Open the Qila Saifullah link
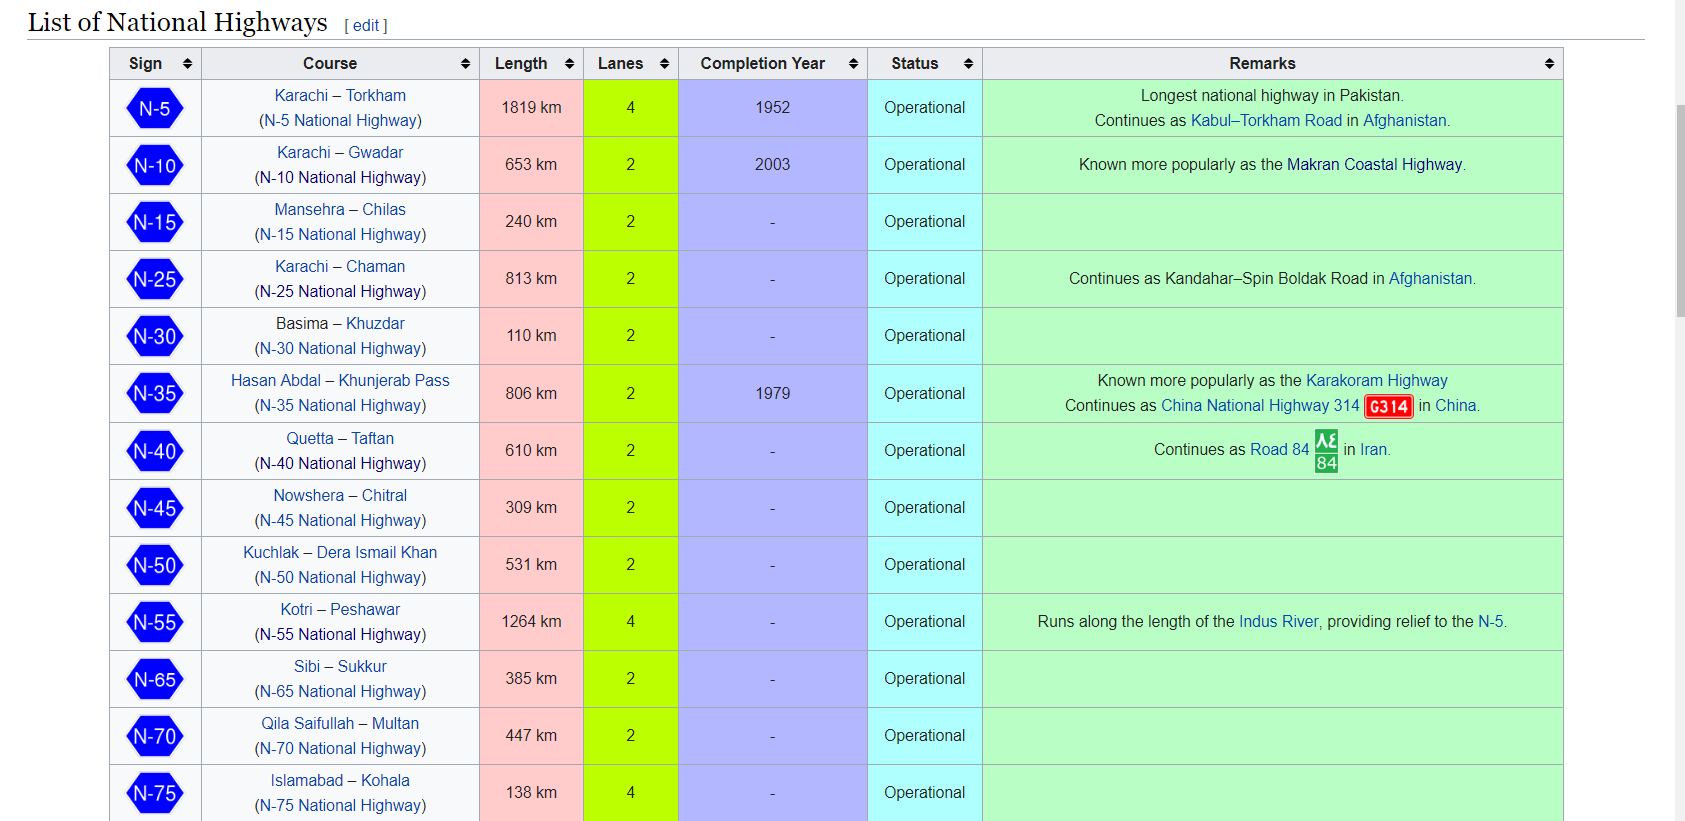1685x821 pixels. tap(308, 723)
